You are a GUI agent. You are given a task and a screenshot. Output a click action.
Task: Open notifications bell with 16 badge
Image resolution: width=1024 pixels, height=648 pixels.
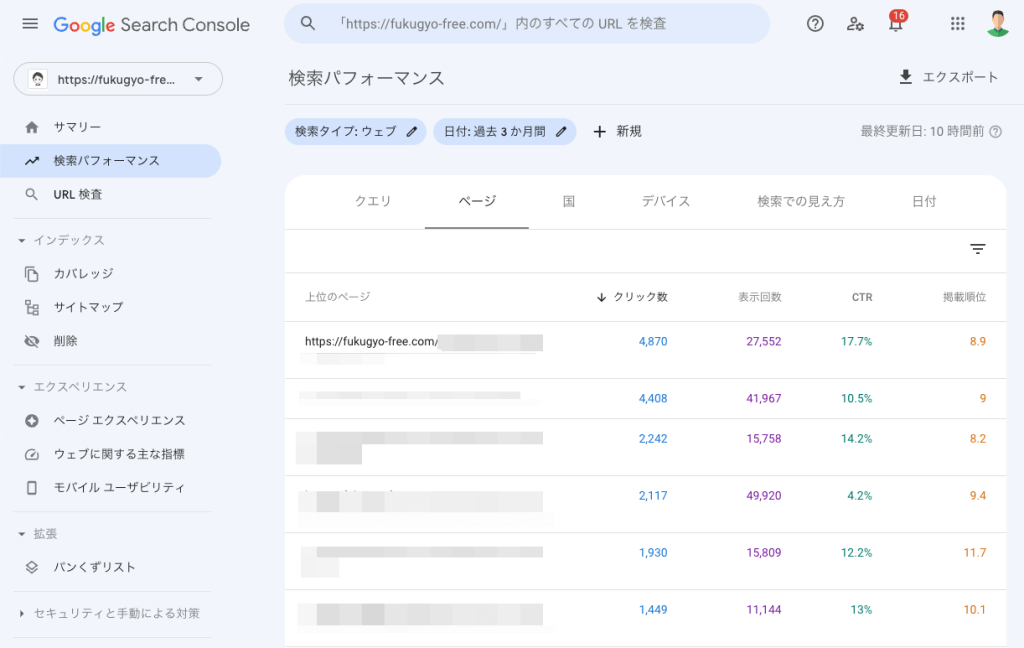896,22
